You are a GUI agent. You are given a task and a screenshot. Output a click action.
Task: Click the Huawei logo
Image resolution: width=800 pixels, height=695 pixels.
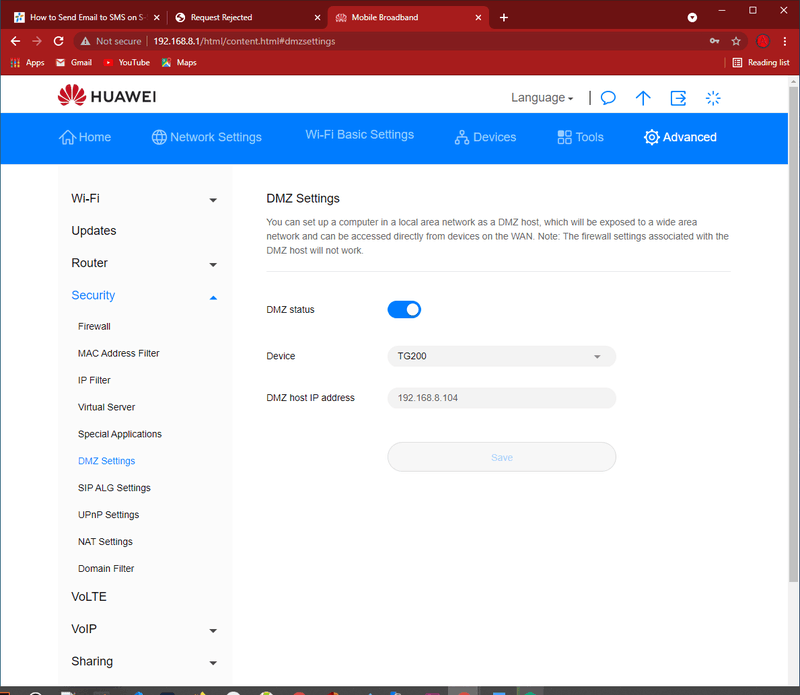(x=107, y=96)
